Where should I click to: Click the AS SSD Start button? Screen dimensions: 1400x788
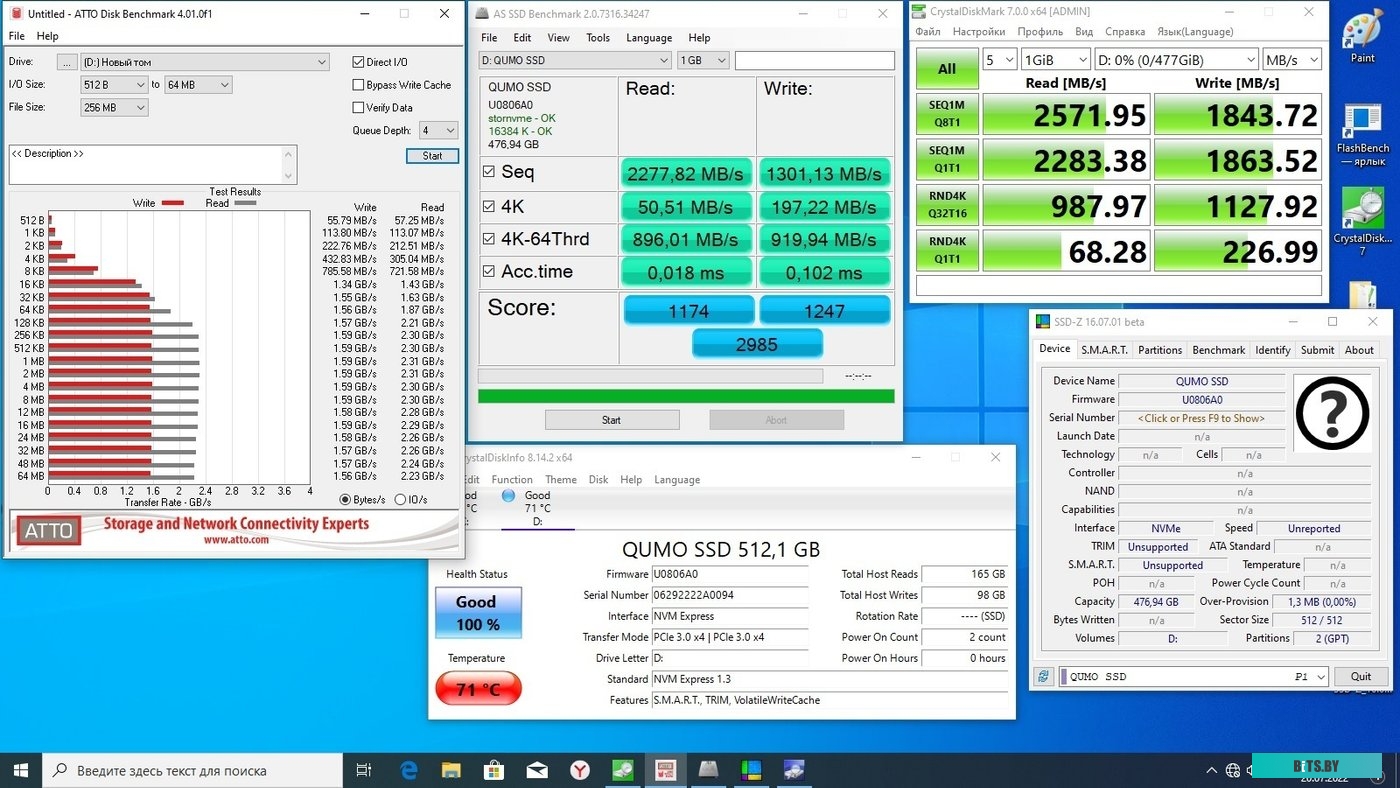(x=611, y=420)
